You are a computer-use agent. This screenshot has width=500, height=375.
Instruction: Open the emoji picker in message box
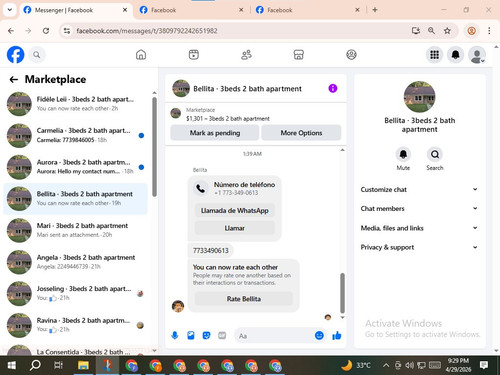(x=319, y=336)
